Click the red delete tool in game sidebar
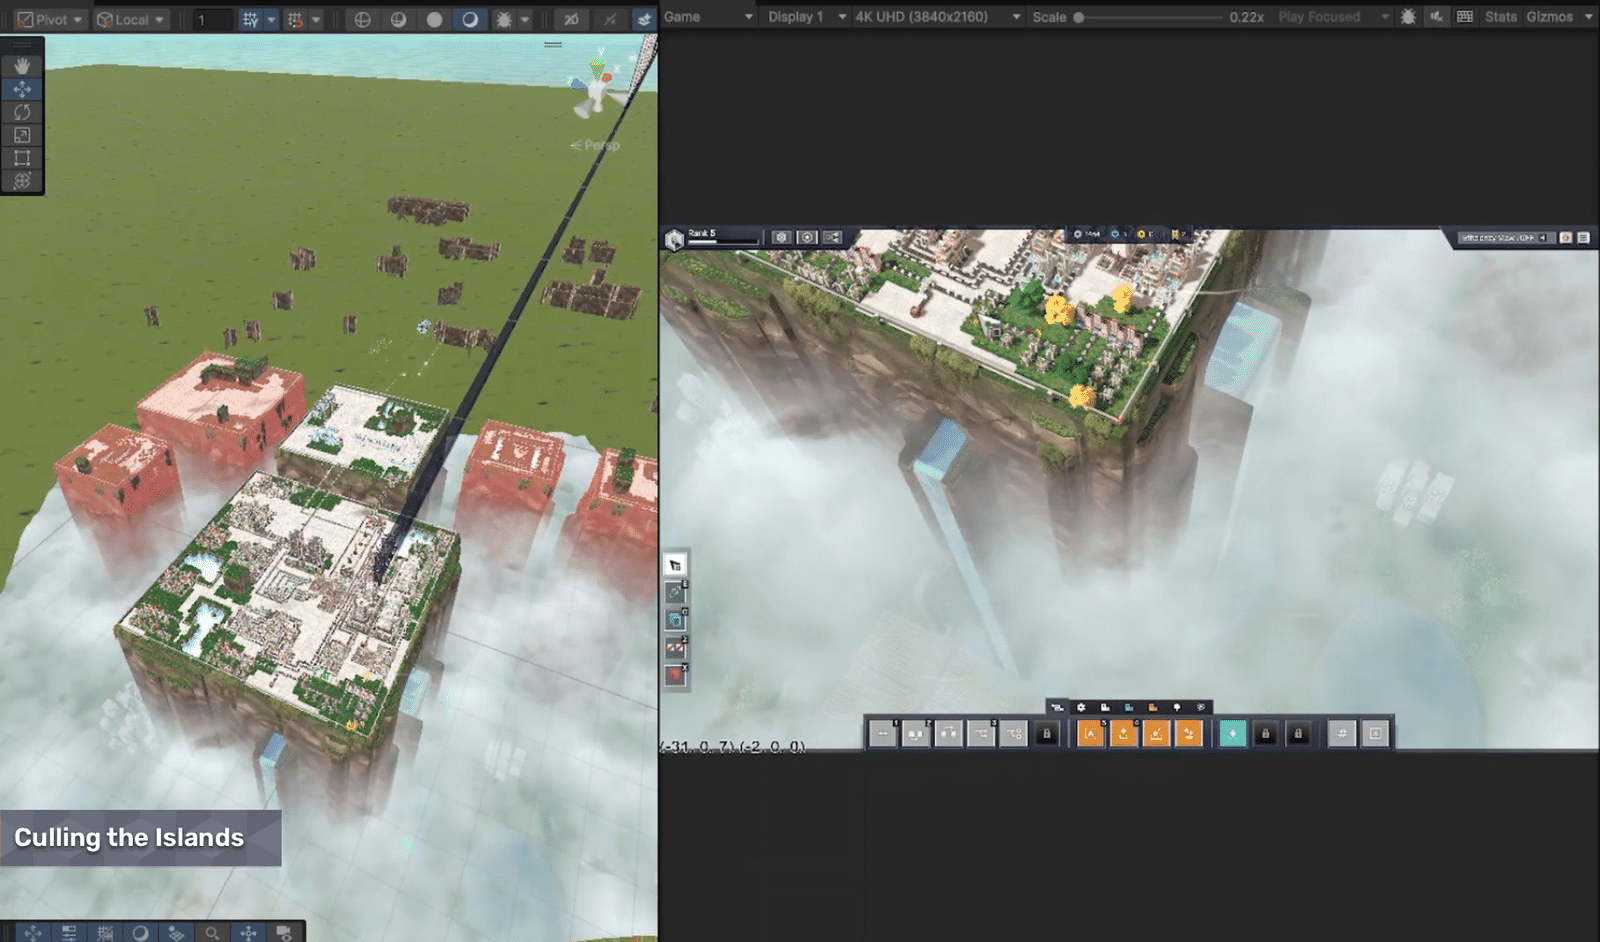Viewport: 1600px width, 942px height. pyautogui.click(x=675, y=675)
